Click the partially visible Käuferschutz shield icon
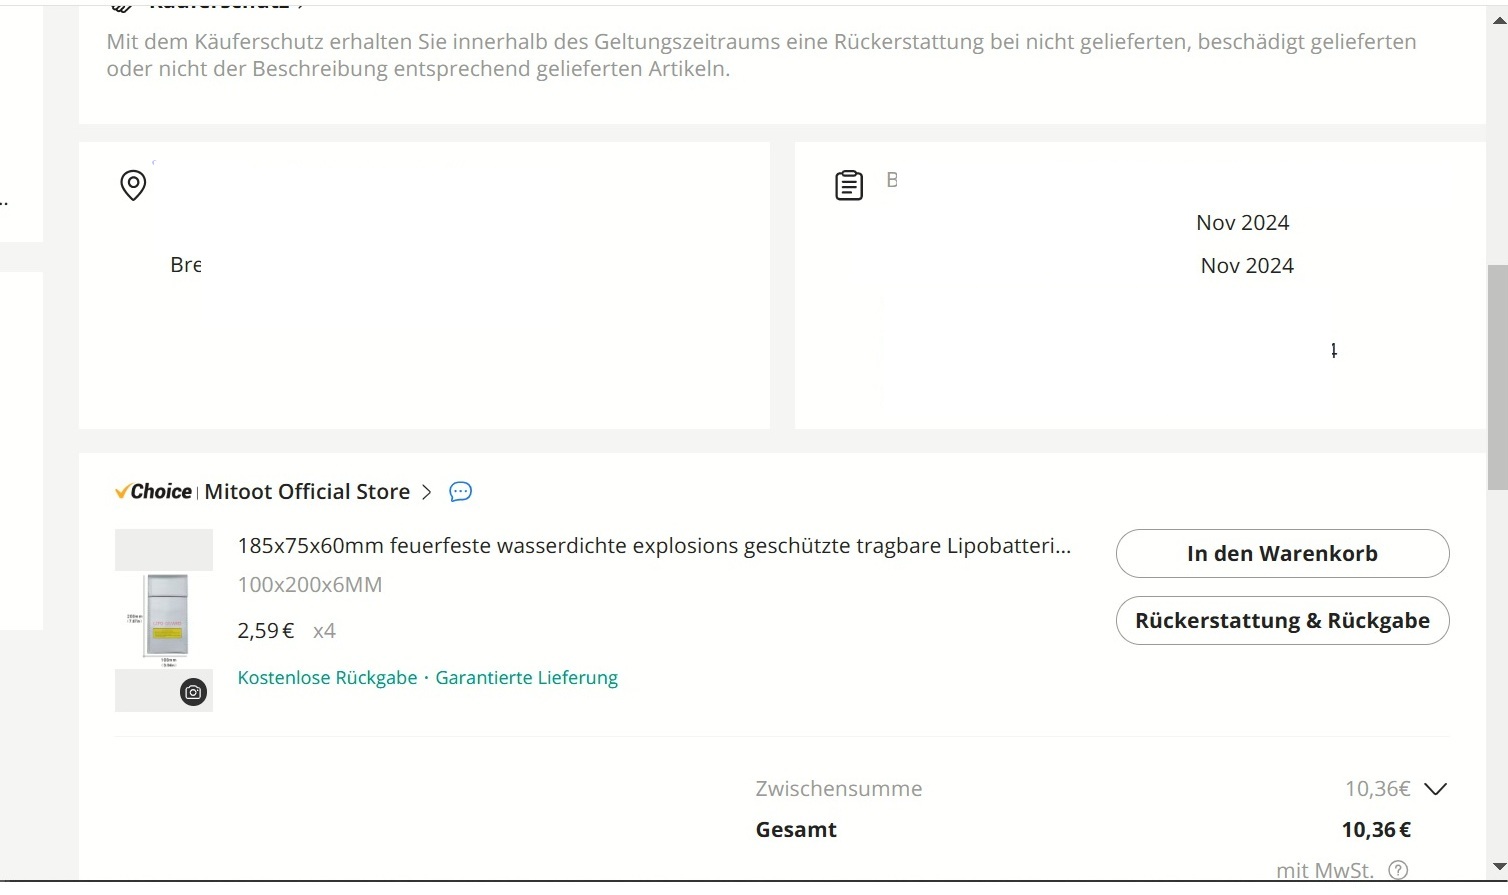This screenshot has width=1508, height=895. pos(121,6)
